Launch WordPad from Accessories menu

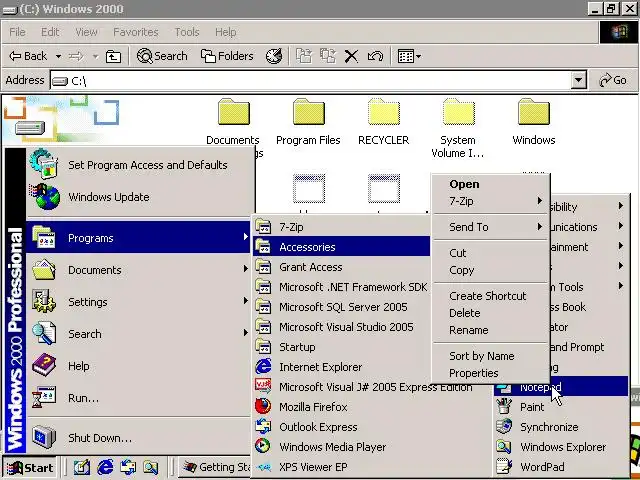point(561,467)
